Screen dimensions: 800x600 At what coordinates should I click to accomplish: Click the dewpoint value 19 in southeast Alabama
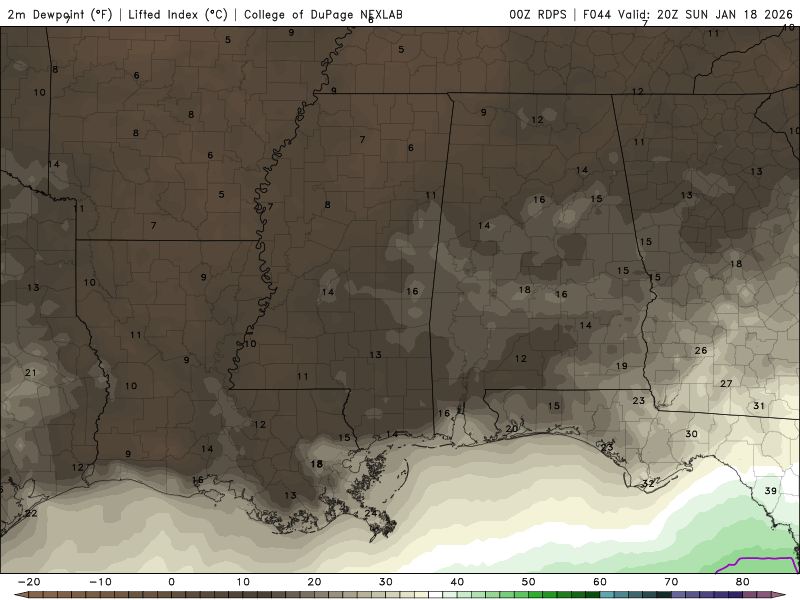(x=621, y=365)
